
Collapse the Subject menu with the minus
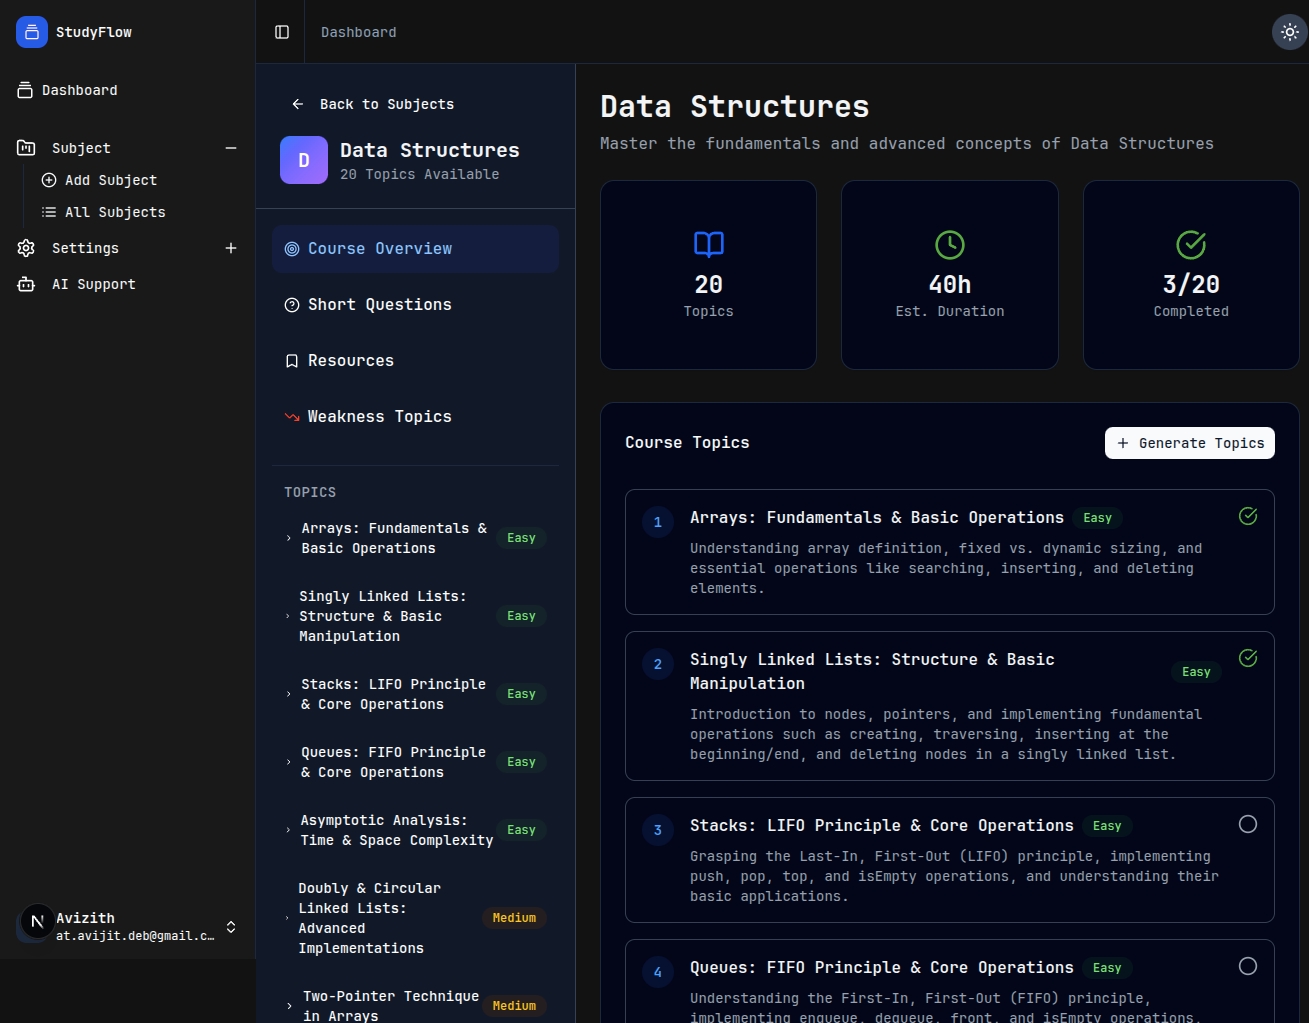coord(231,148)
